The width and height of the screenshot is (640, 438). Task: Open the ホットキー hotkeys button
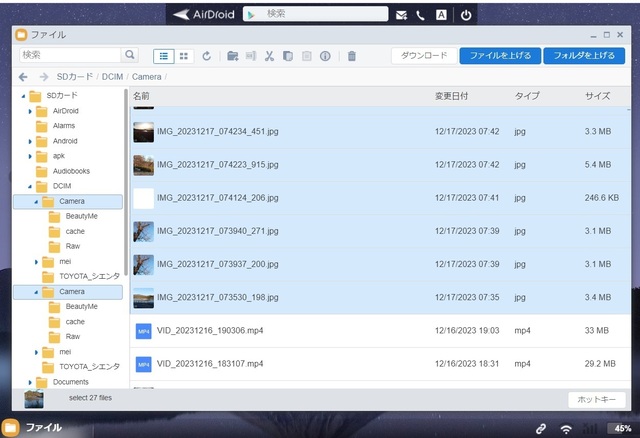596,400
